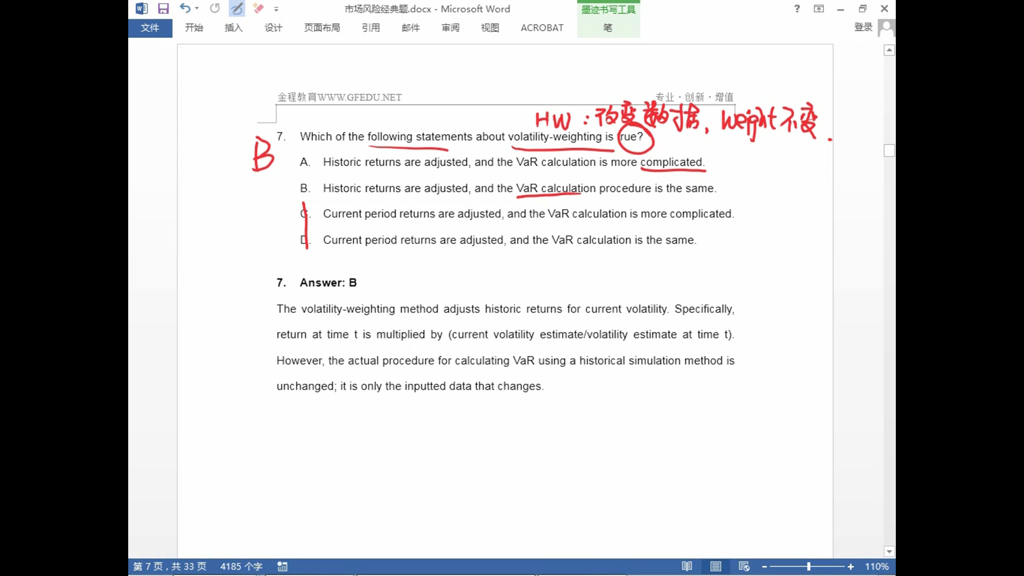
Task: Click option D text ending 'is the same'
Action: (x=509, y=240)
